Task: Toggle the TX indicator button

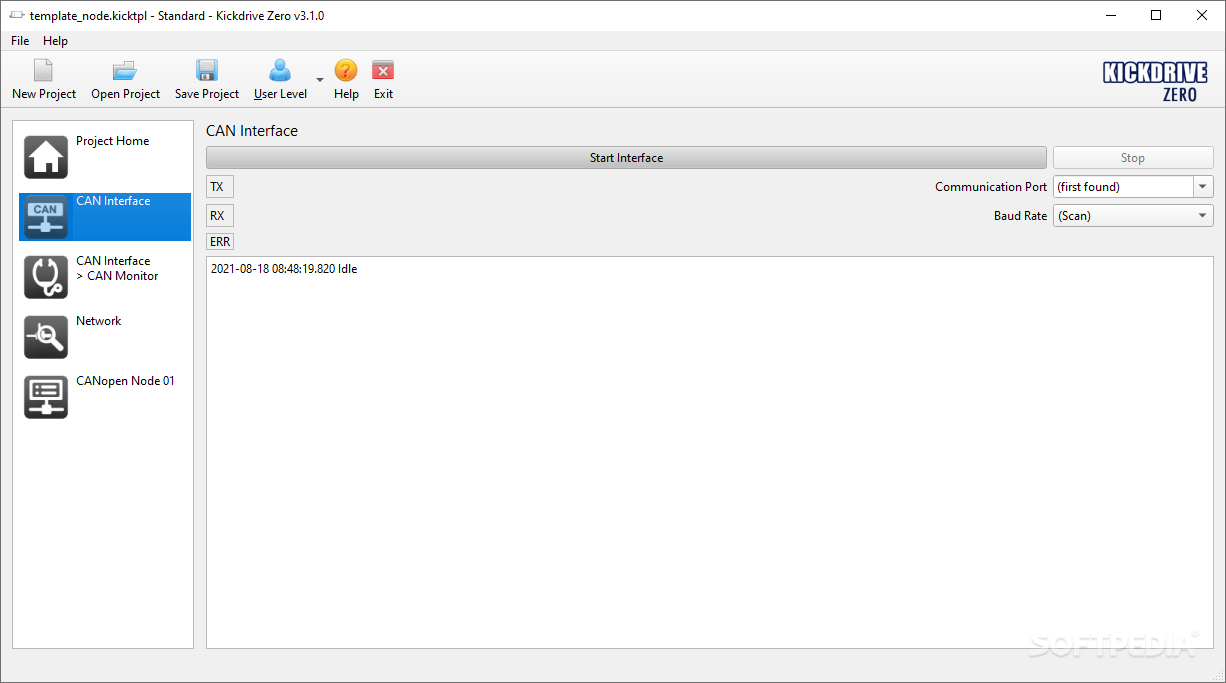Action: pos(220,187)
